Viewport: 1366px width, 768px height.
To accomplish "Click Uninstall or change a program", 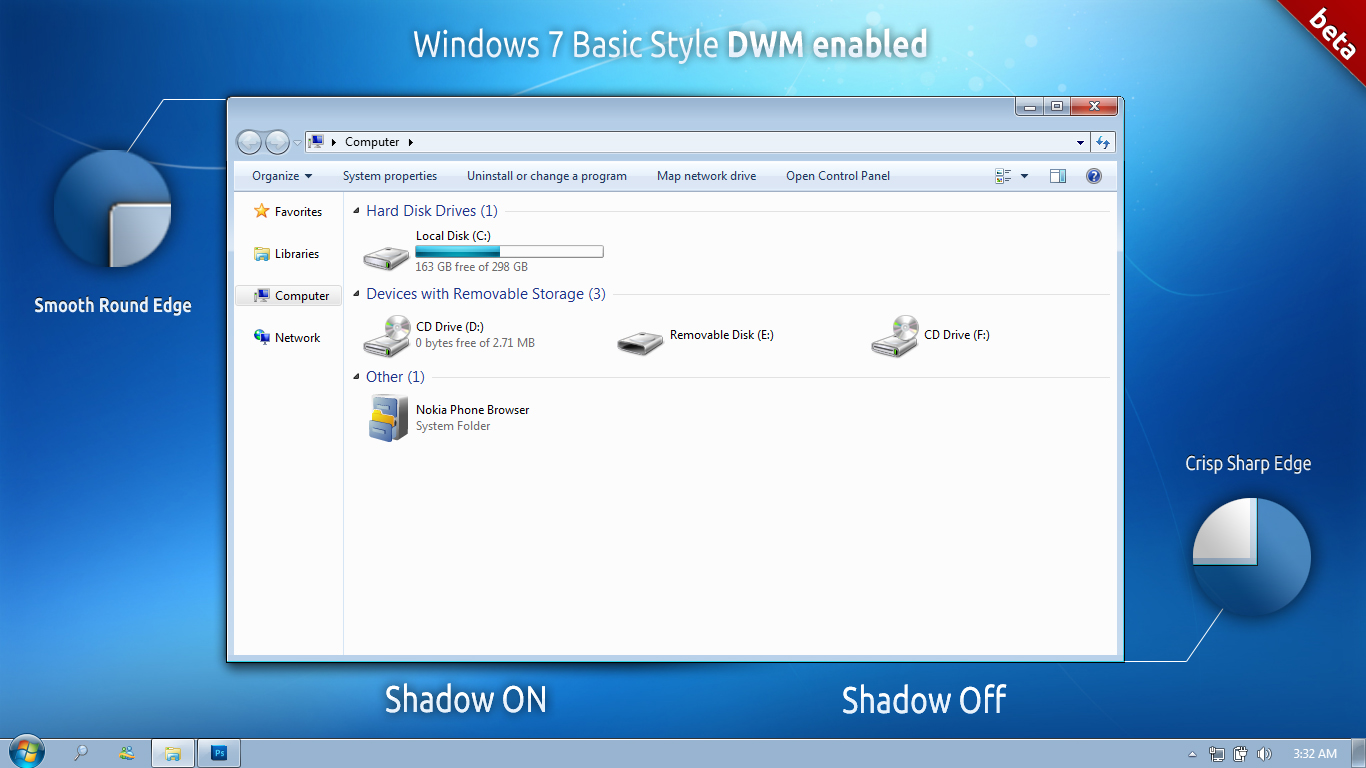I will pyautogui.click(x=547, y=176).
